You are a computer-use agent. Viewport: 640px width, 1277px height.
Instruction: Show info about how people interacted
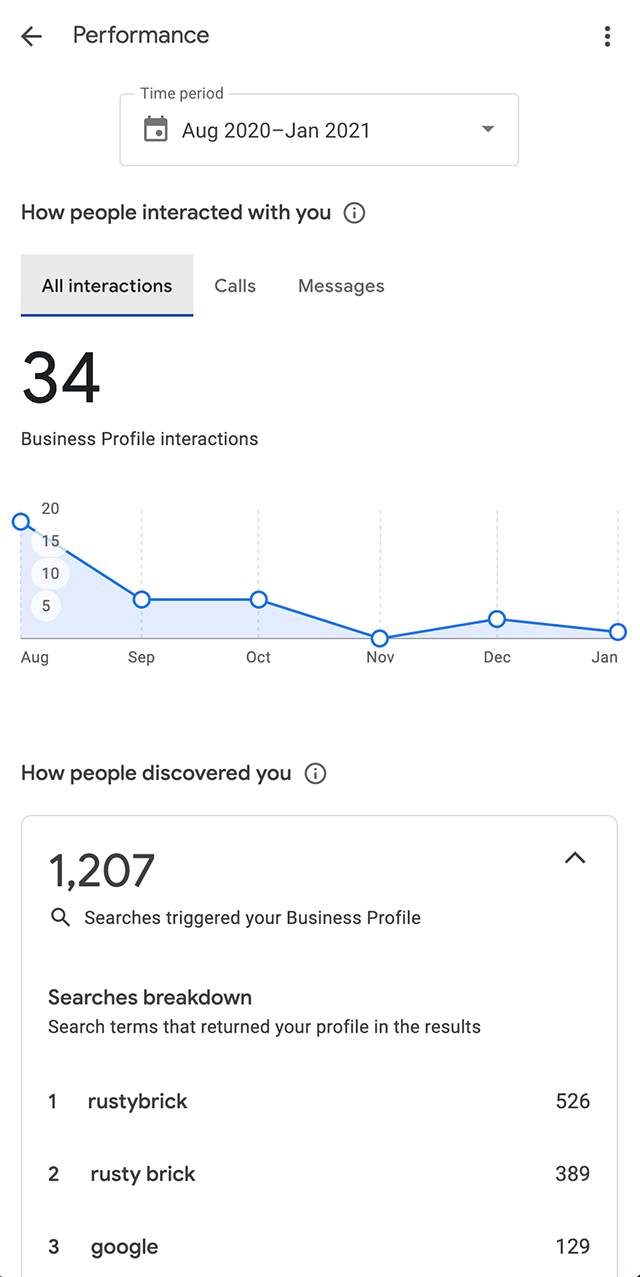(354, 213)
